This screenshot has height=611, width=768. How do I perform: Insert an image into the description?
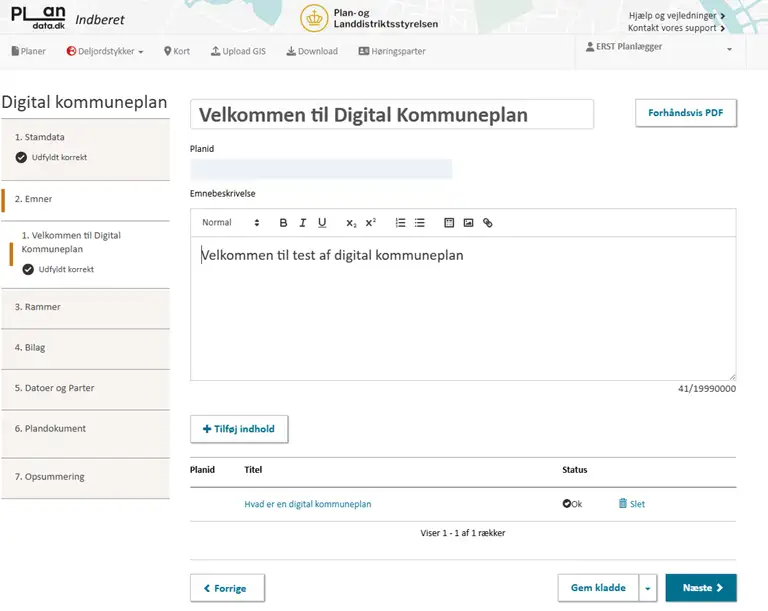pos(468,223)
